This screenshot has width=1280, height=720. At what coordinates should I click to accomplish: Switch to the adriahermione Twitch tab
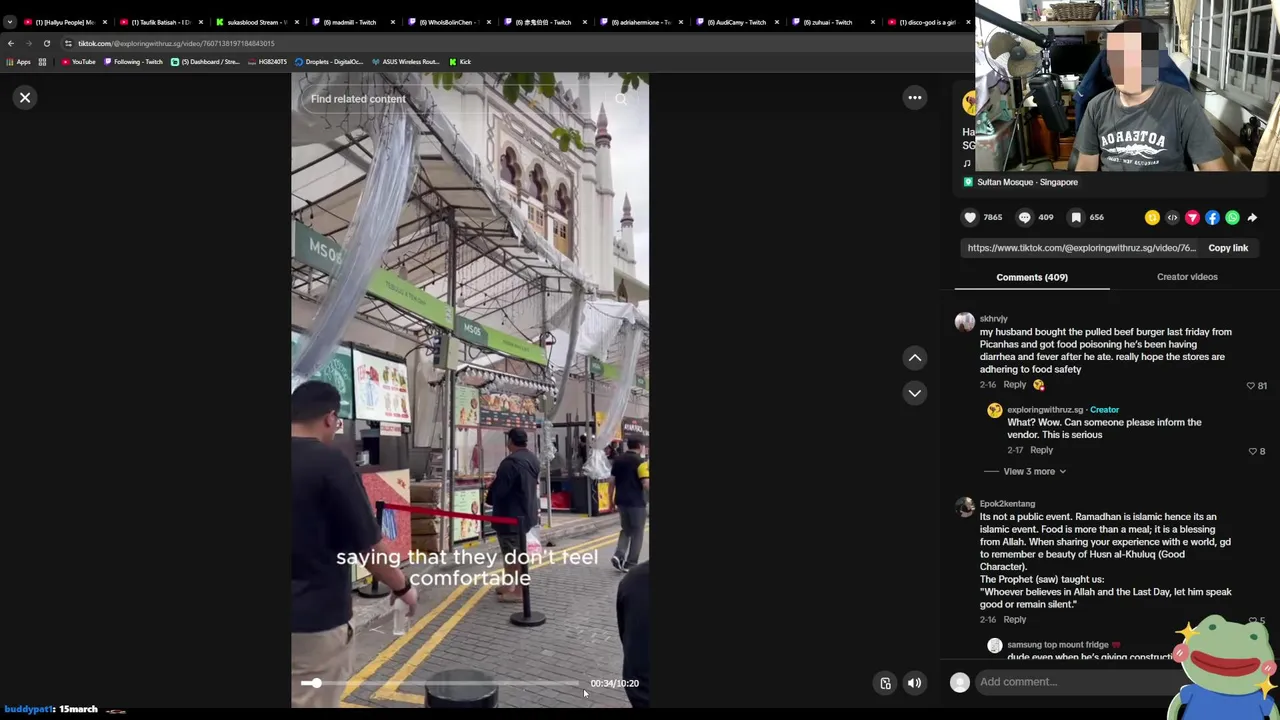tap(640, 22)
